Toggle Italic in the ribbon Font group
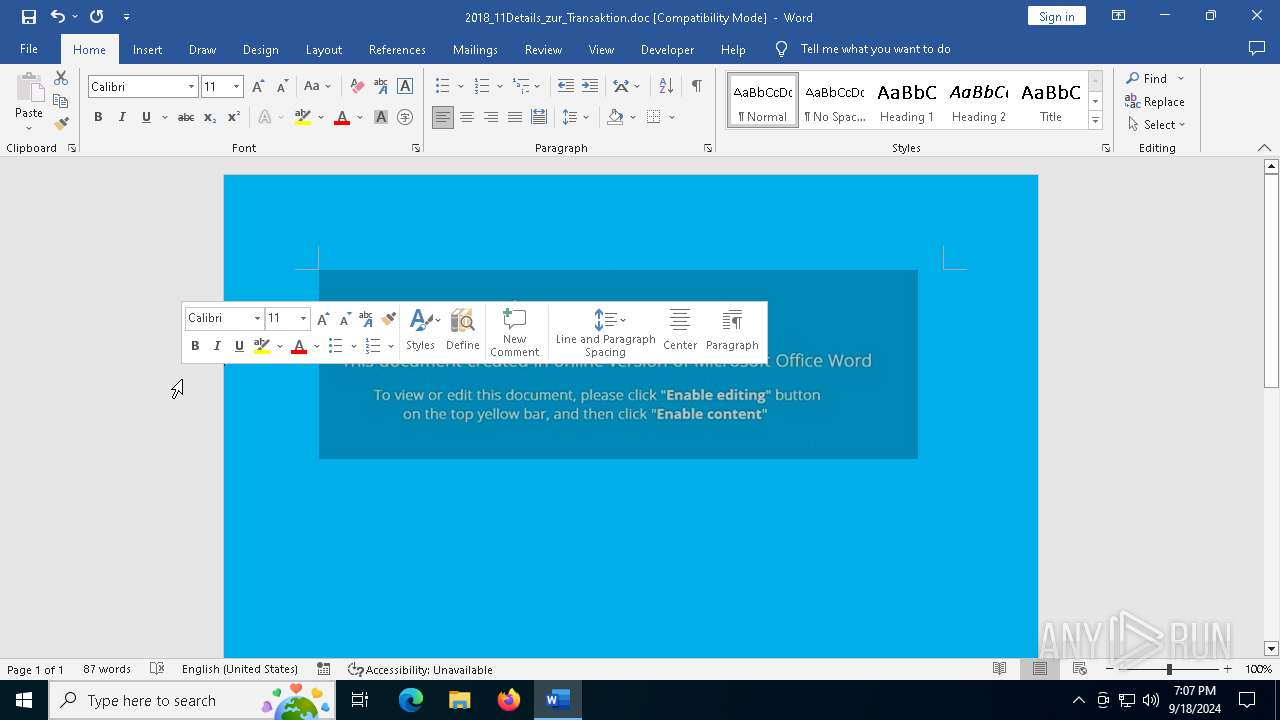Viewport: 1280px width, 720px height. pos(122,117)
